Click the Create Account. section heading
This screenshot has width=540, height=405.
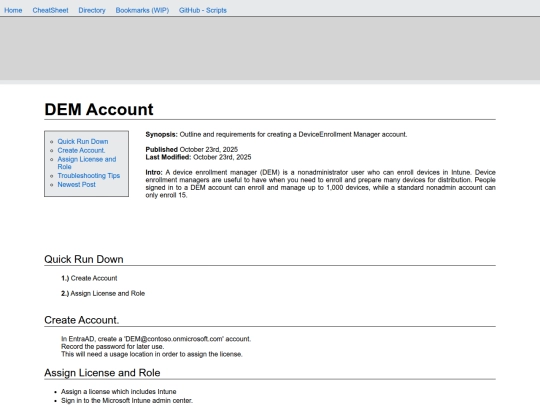[82, 320]
